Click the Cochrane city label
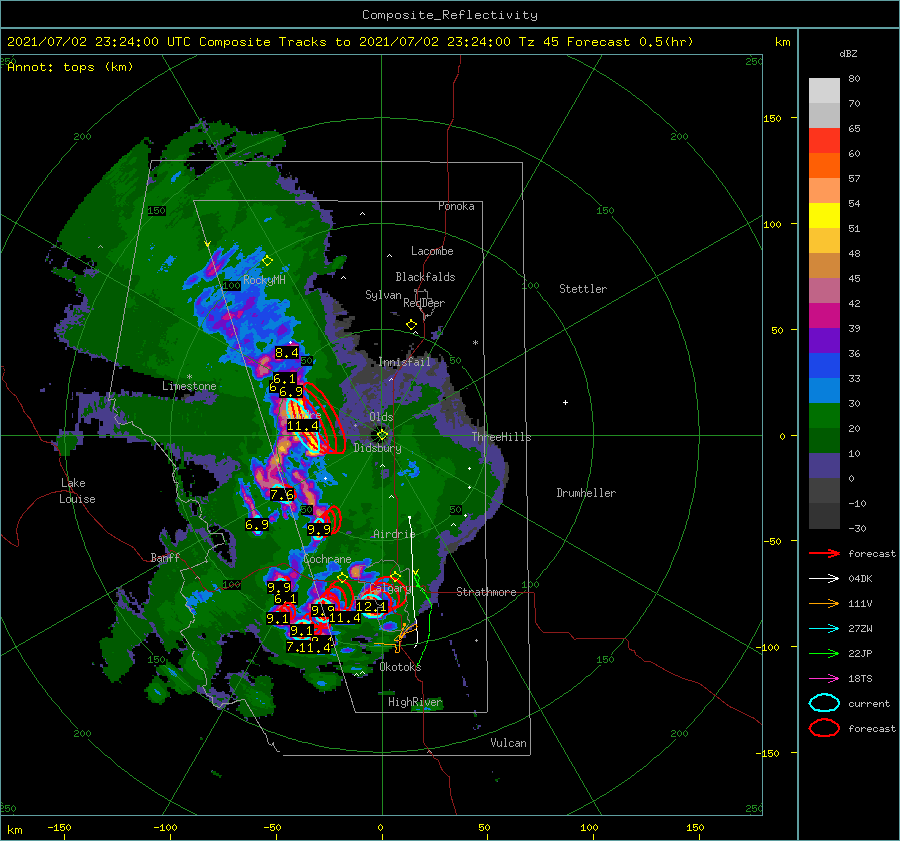This screenshot has height=841, width=900. 327,559
